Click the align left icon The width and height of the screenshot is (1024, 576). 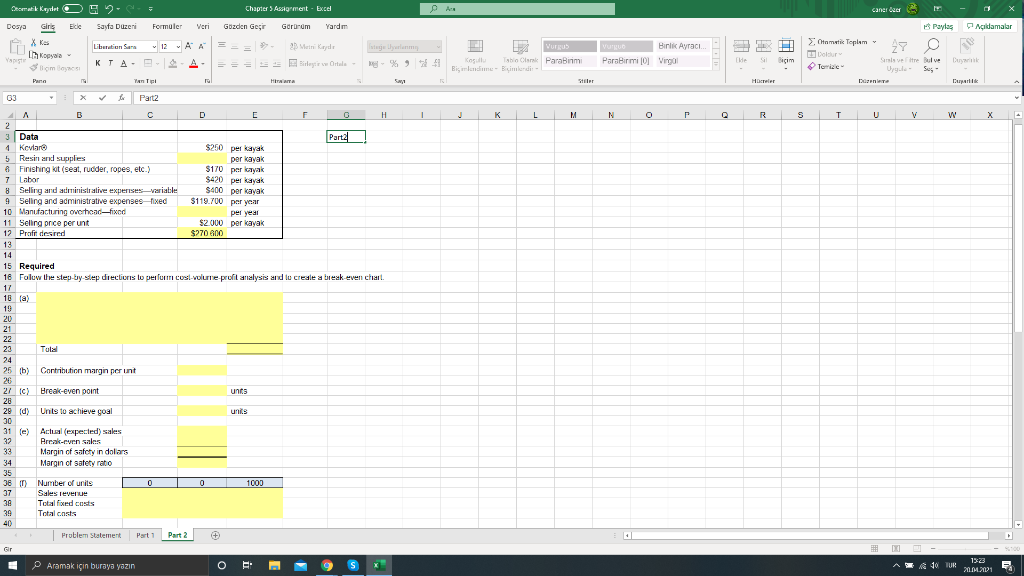point(222,64)
